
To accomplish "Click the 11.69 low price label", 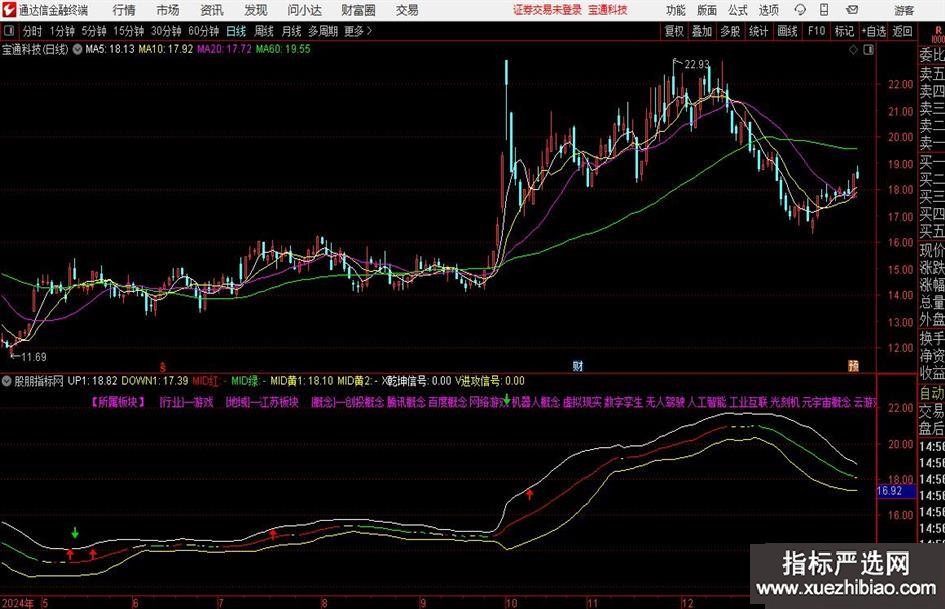I will 34,357.
